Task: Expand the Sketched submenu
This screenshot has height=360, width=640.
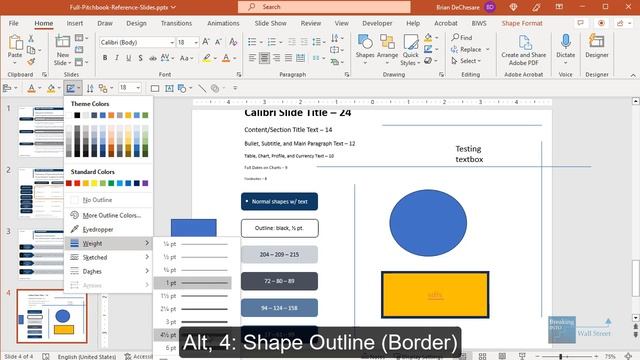Action: coord(108,257)
